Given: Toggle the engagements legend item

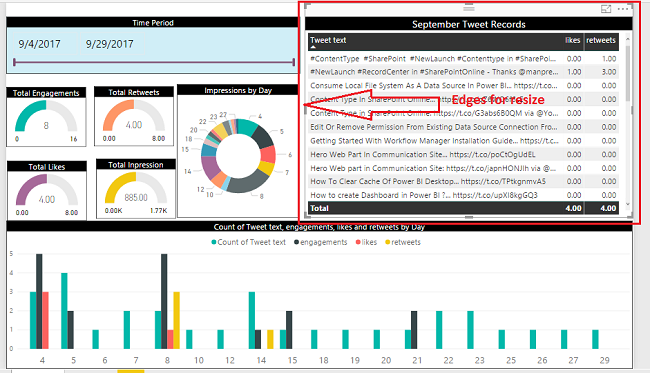Looking at the screenshot, I should [320, 242].
